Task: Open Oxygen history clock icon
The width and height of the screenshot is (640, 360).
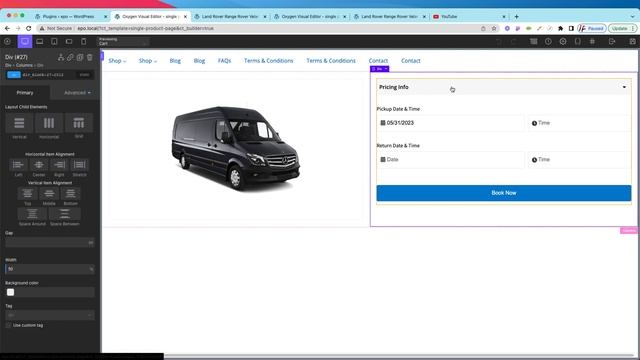Action: (x=548, y=41)
